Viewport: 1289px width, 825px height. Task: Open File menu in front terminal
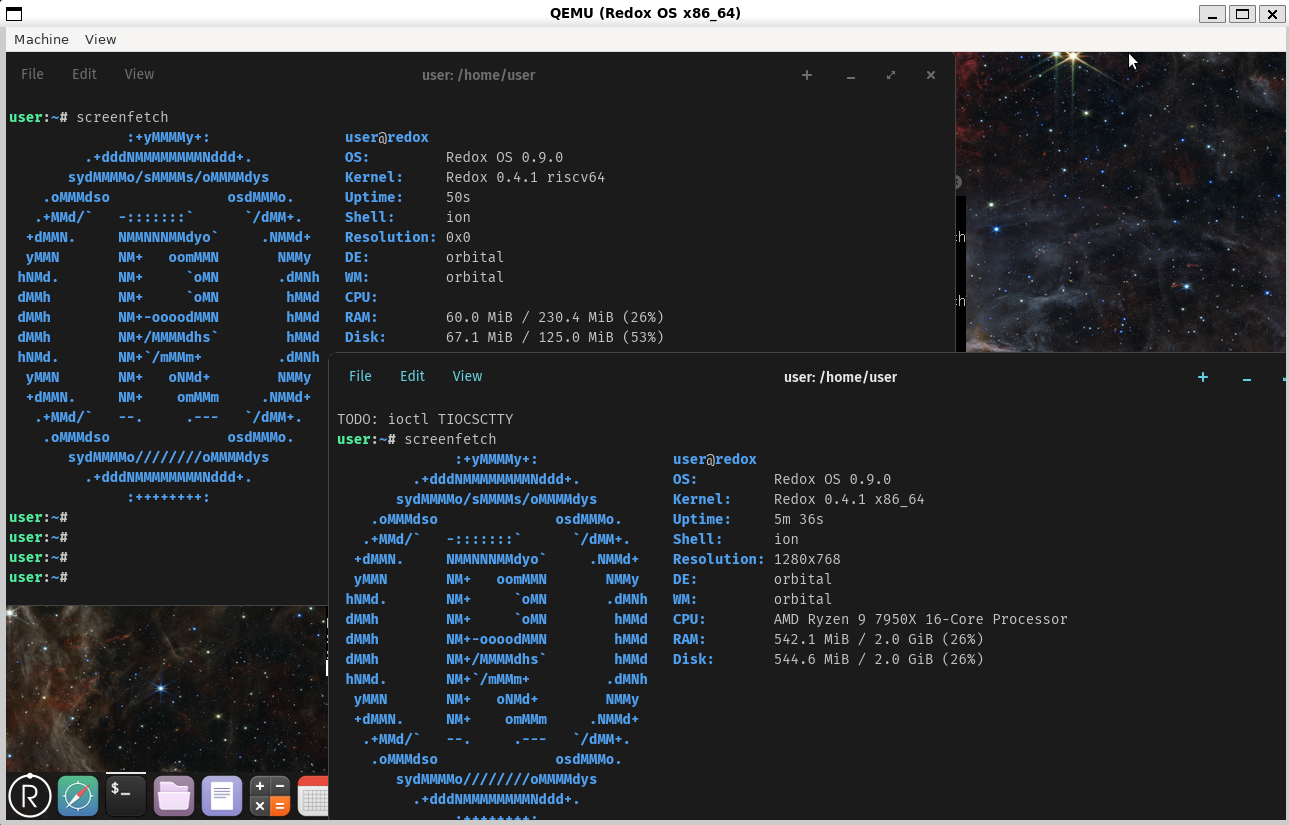tap(360, 376)
